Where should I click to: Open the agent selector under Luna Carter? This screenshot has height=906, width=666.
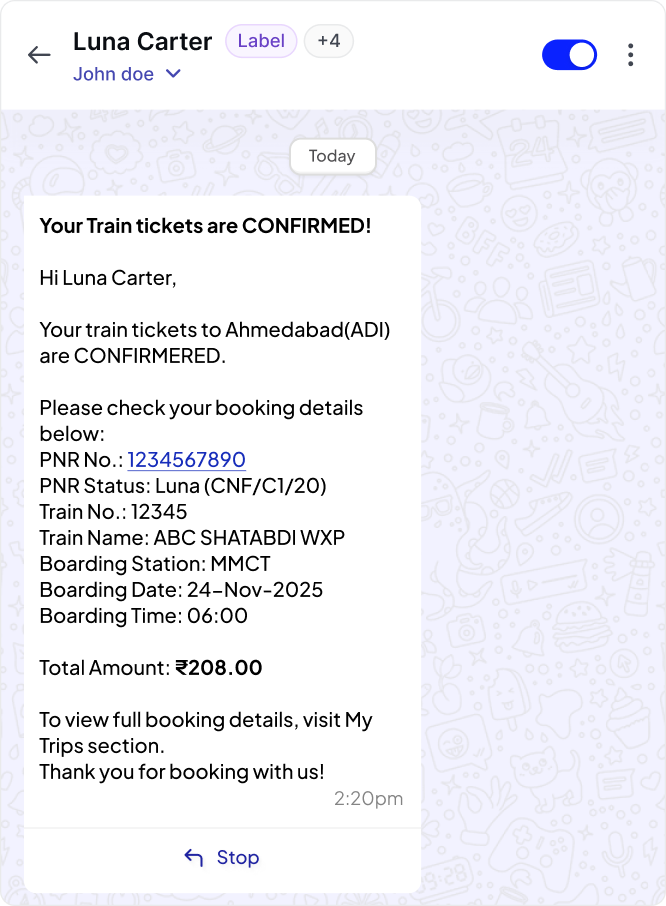(x=128, y=74)
